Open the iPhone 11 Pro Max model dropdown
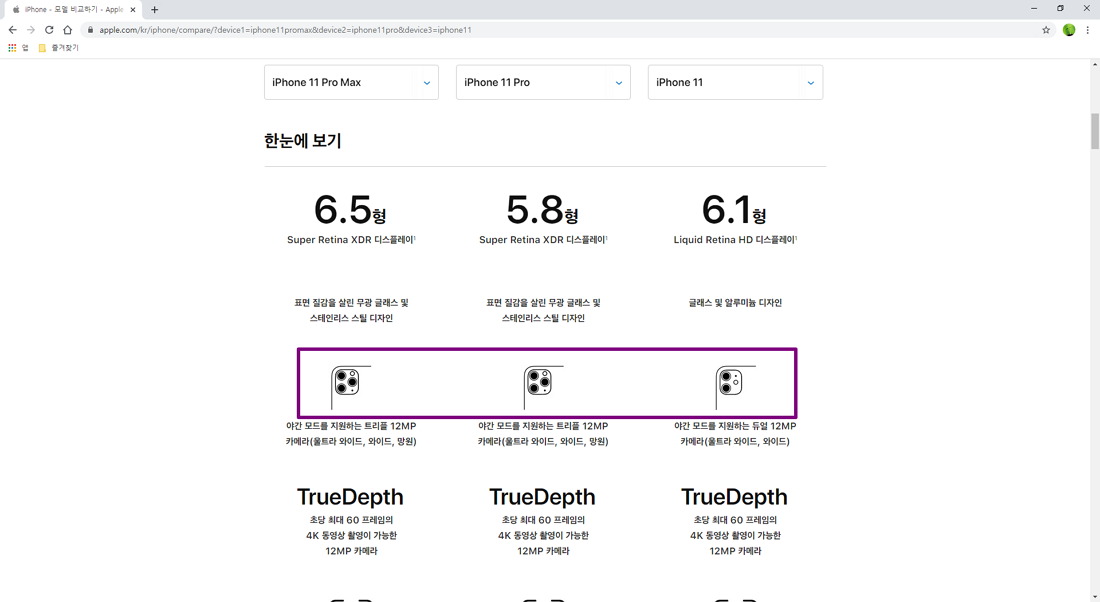 point(351,82)
